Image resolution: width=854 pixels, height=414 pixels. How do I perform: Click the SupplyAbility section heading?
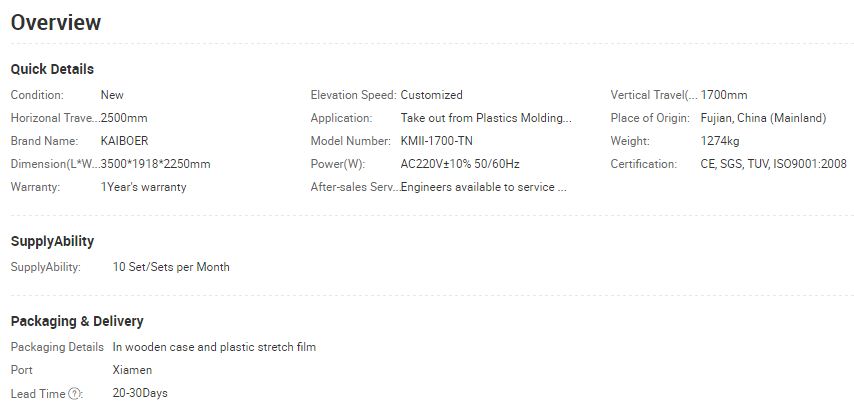click(x=52, y=241)
